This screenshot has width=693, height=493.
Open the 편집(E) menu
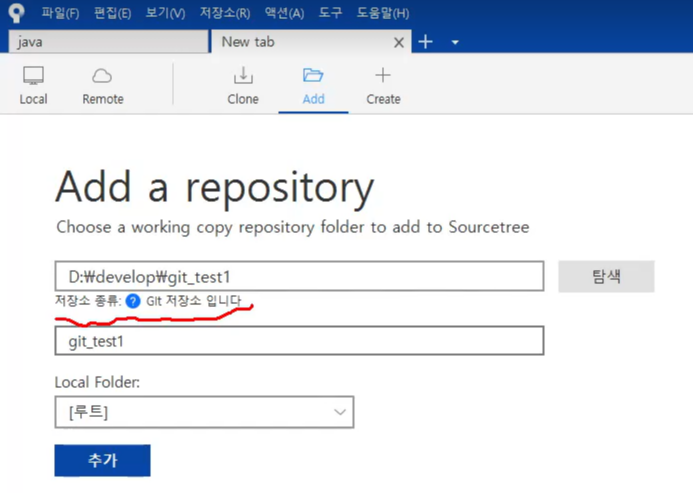tap(112, 13)
